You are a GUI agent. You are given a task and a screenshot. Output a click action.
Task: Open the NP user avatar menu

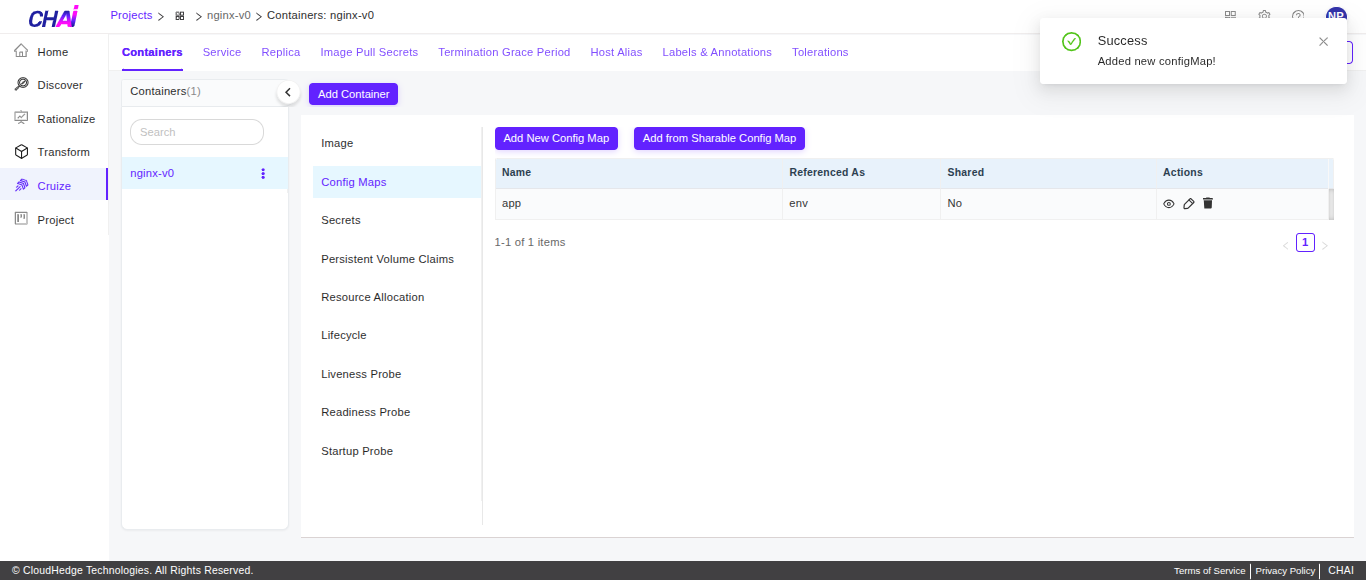tap(1336, 15)
